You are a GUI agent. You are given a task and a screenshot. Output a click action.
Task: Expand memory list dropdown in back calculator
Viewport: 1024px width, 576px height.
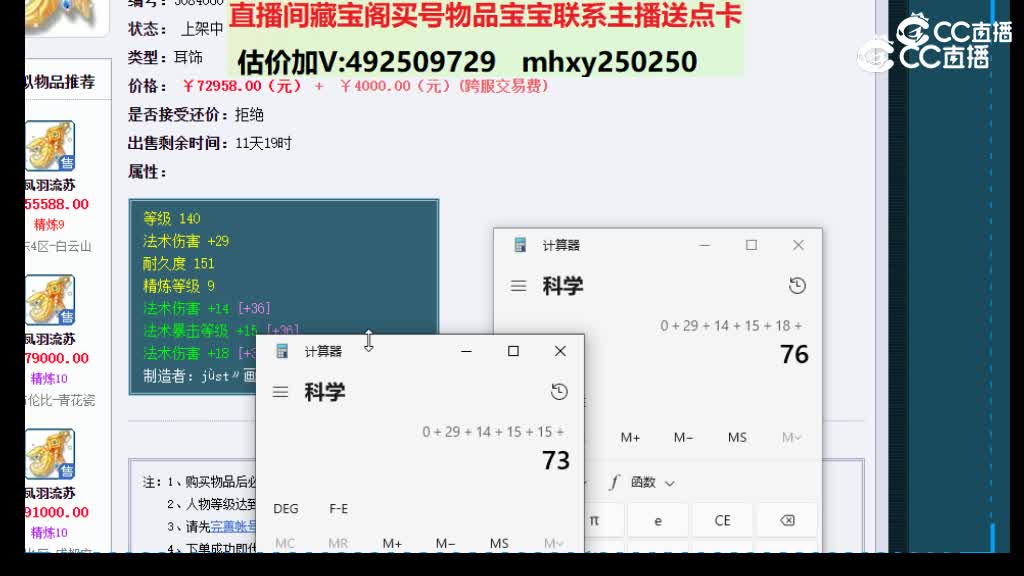click(792, 438)
